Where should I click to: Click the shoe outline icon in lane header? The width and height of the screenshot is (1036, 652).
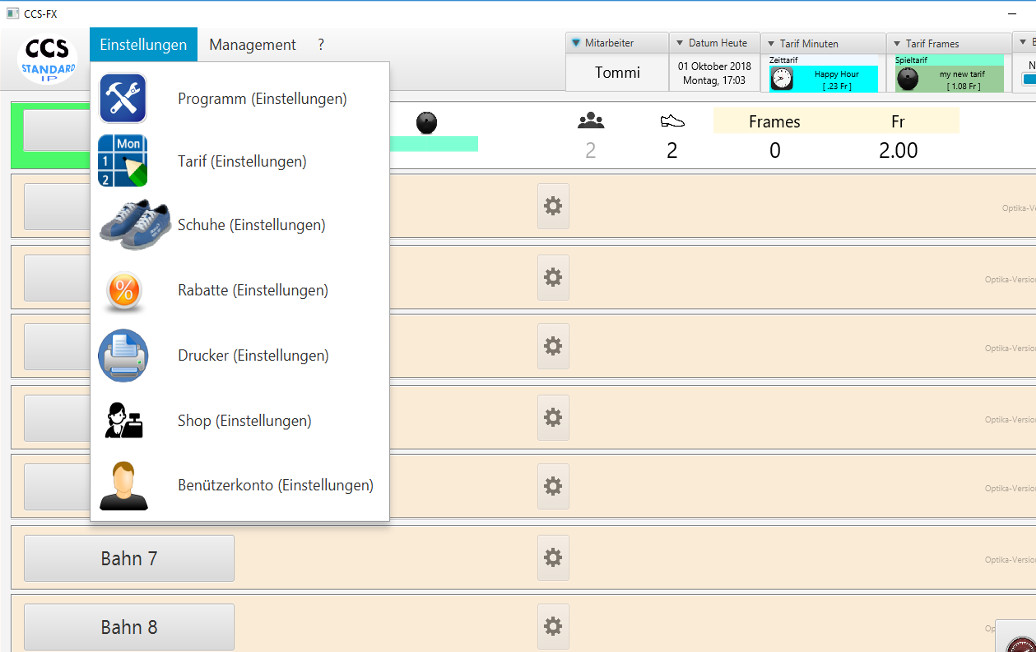click(672, 121)
